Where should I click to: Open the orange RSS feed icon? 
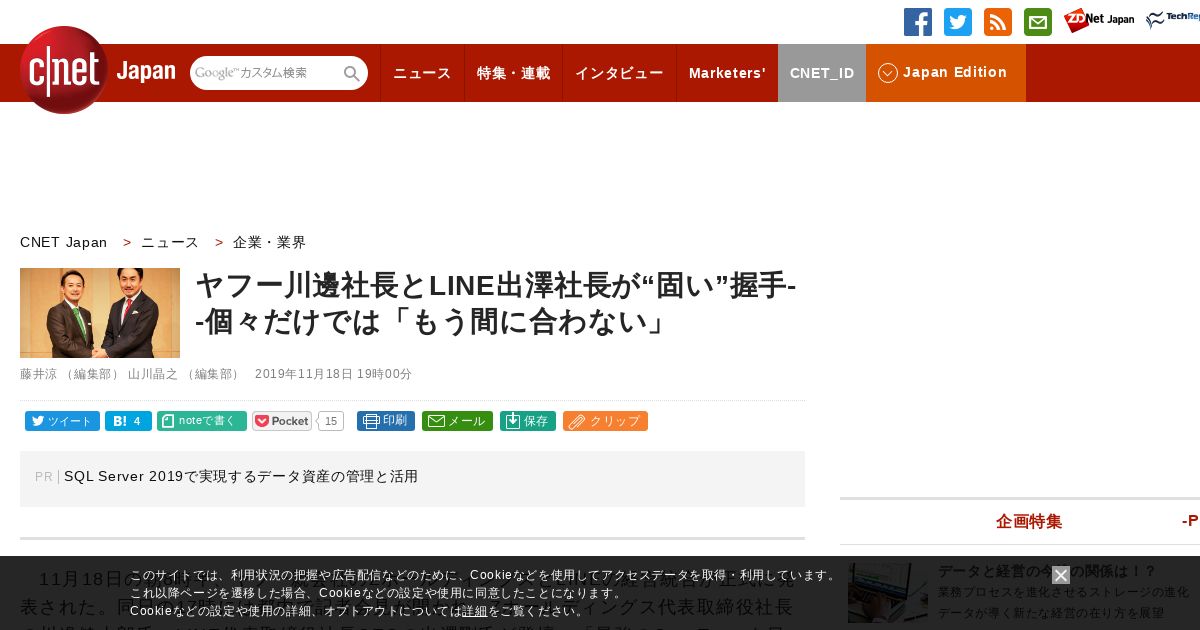click(x=998, y=22)
